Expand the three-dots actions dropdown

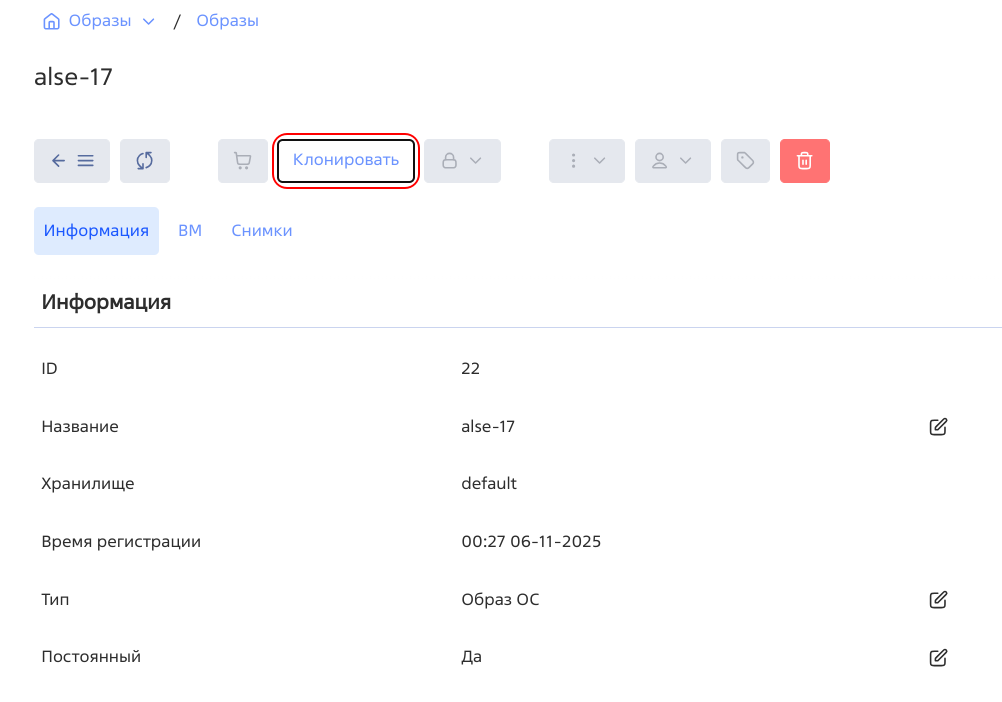(587, 161)
